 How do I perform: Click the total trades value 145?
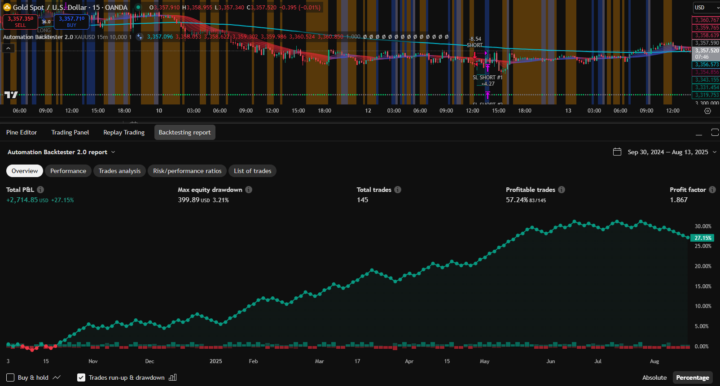point(362,200)
